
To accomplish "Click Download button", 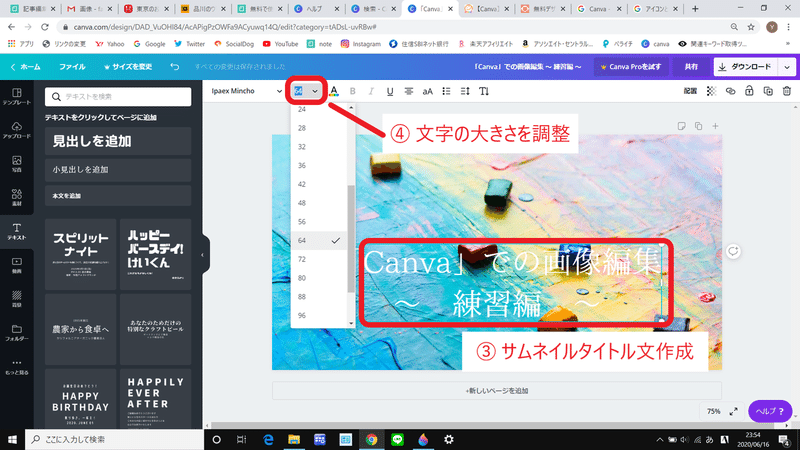I will coord(745,67).
